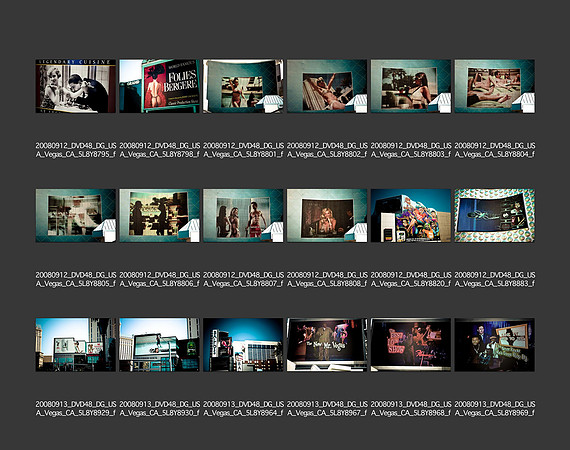
Task: Click filename label ending 5L8Y8805_f
Action: 76,279
